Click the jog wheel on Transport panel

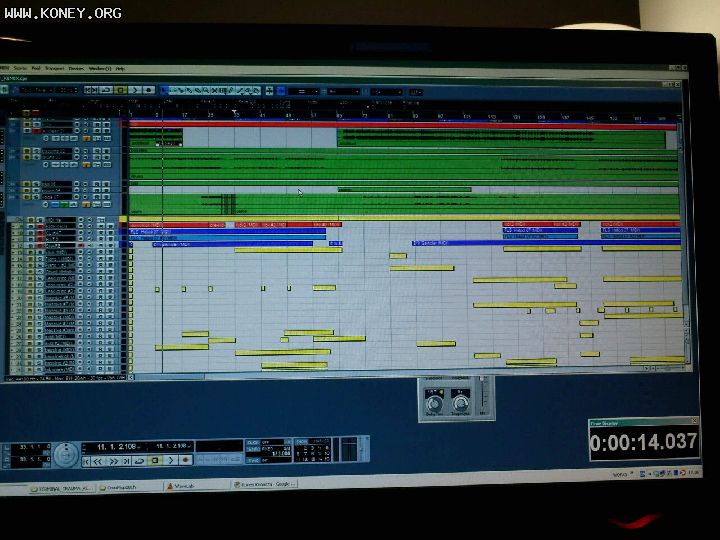(x=66, y=455)
